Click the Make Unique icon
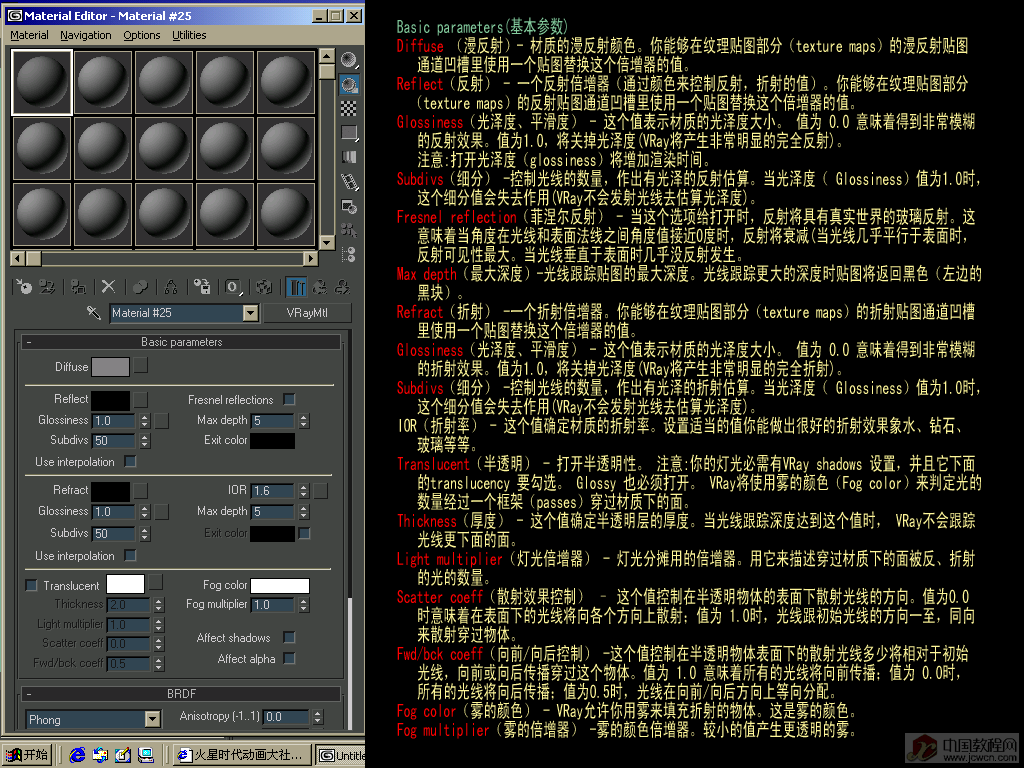 [x=171, y=287]
